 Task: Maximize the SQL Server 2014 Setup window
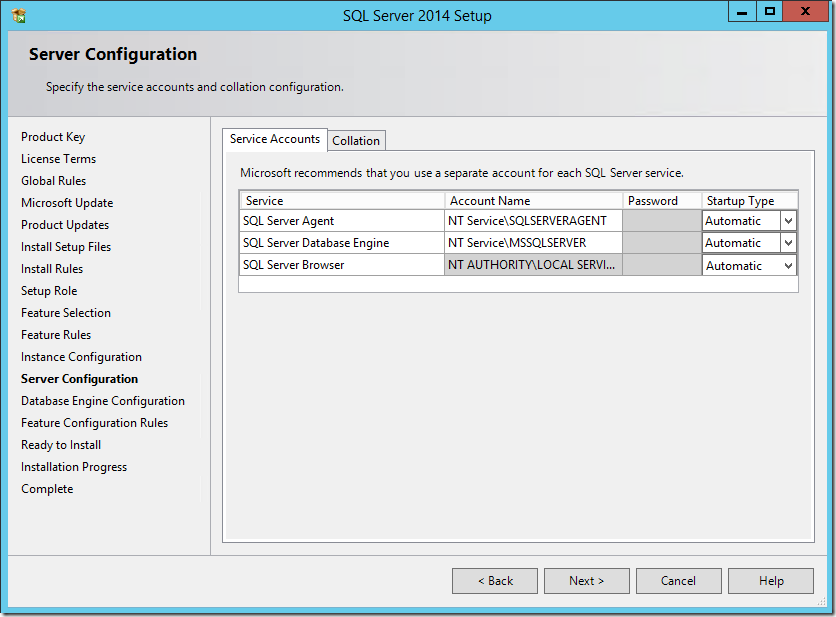point(769,12)
